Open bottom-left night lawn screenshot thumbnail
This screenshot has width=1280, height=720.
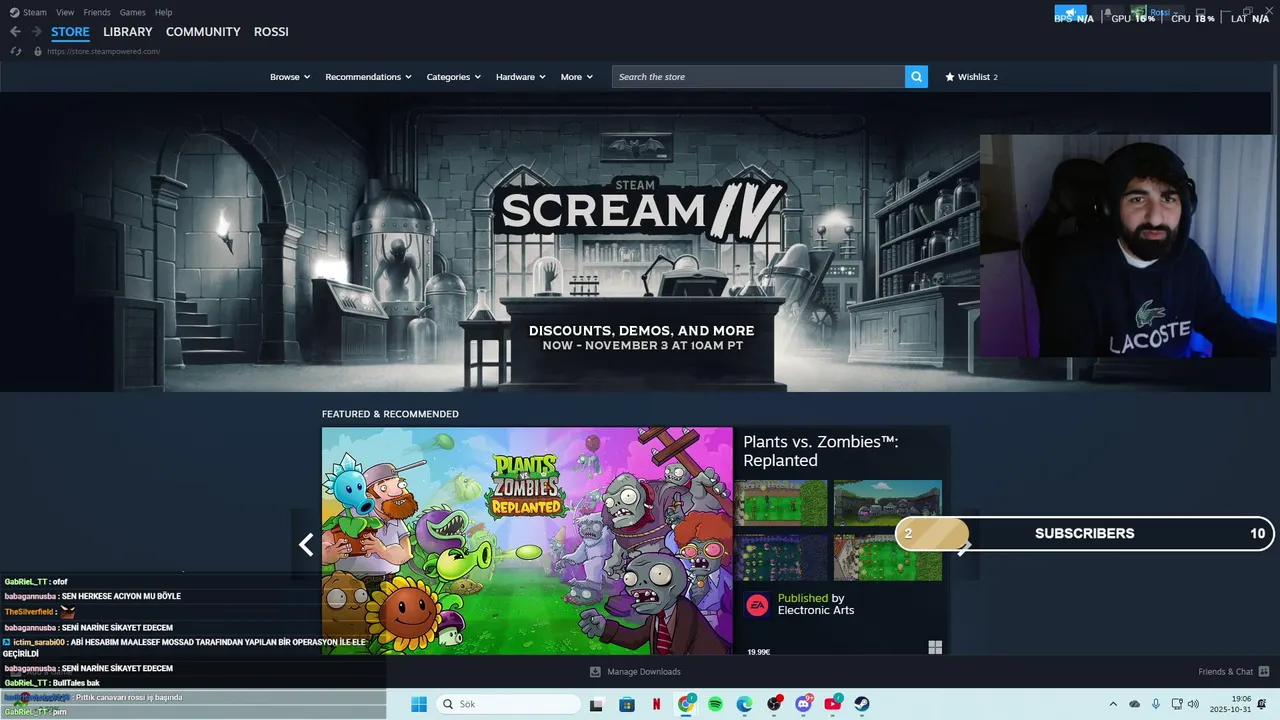pos(781,557)
